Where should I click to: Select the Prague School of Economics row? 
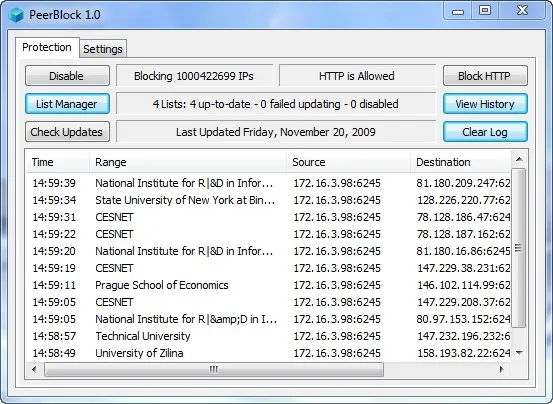[268, 285]
